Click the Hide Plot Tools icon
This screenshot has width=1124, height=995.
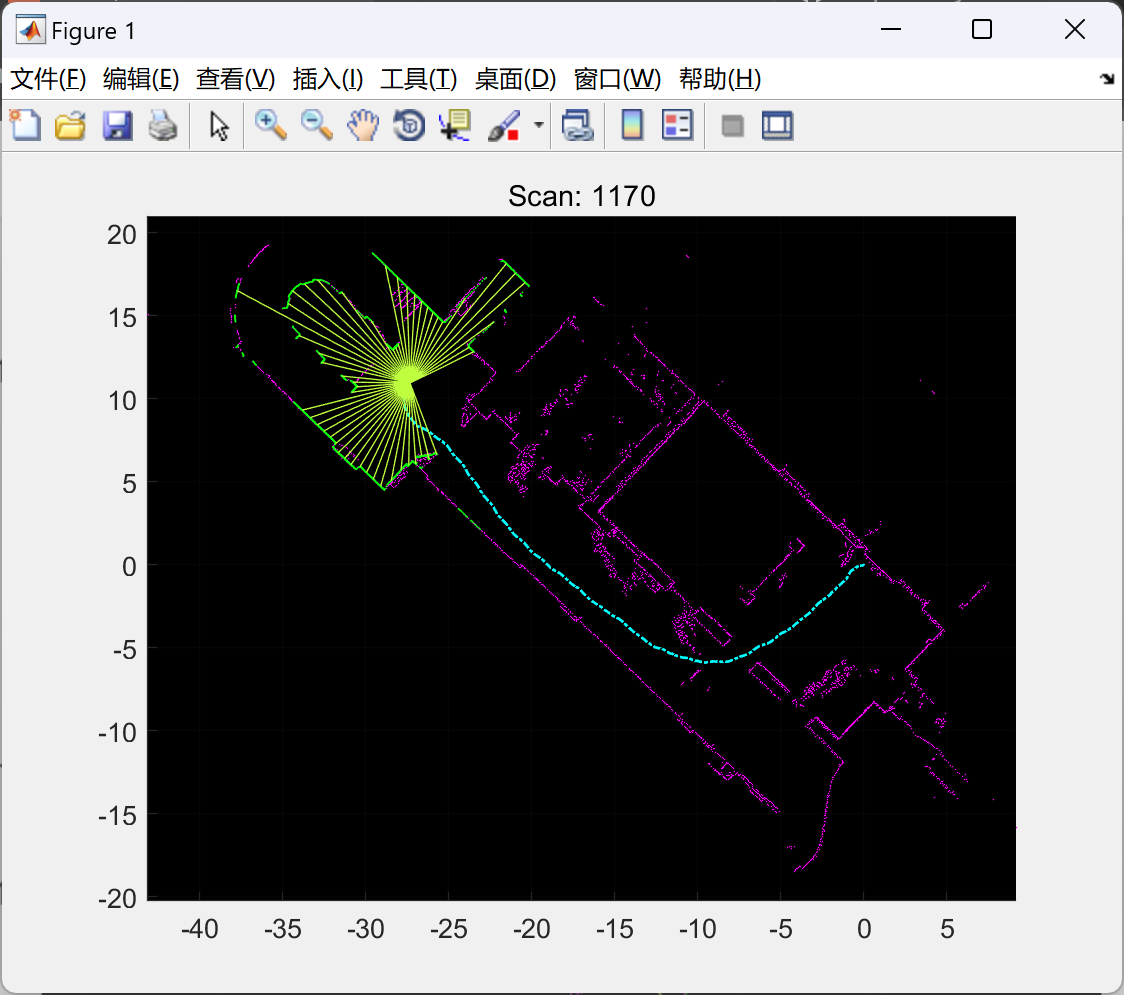[x=732, y=126]
